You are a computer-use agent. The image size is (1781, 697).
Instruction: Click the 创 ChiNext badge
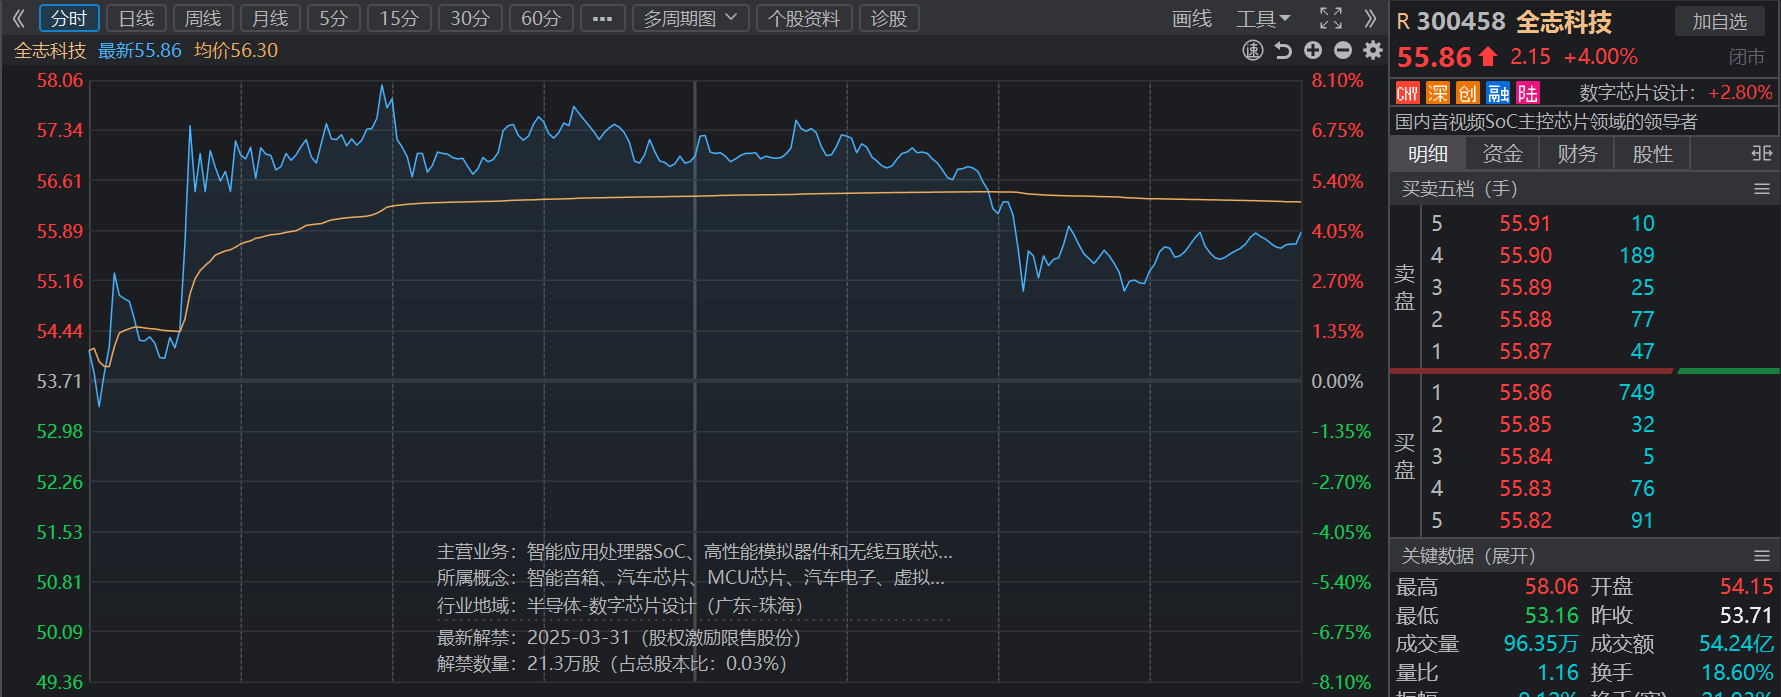tap(1468, 93)
